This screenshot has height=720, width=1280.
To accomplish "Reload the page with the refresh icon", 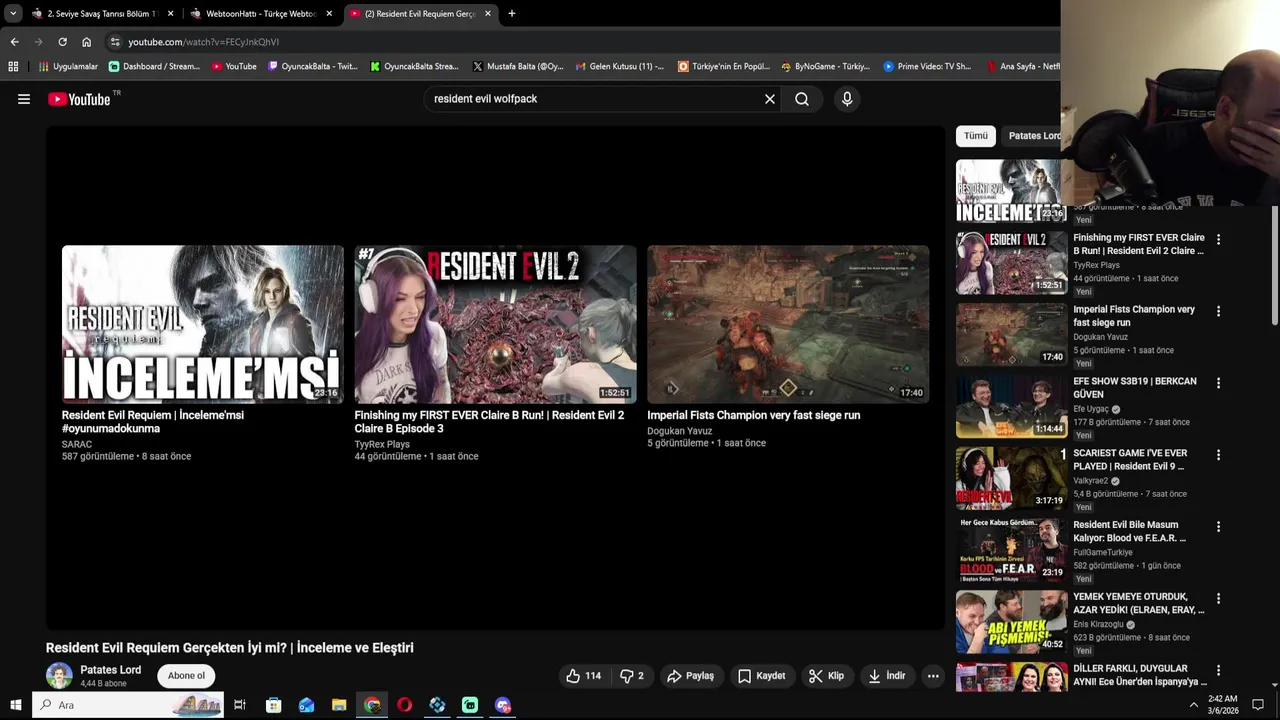I will coord(62,42).
